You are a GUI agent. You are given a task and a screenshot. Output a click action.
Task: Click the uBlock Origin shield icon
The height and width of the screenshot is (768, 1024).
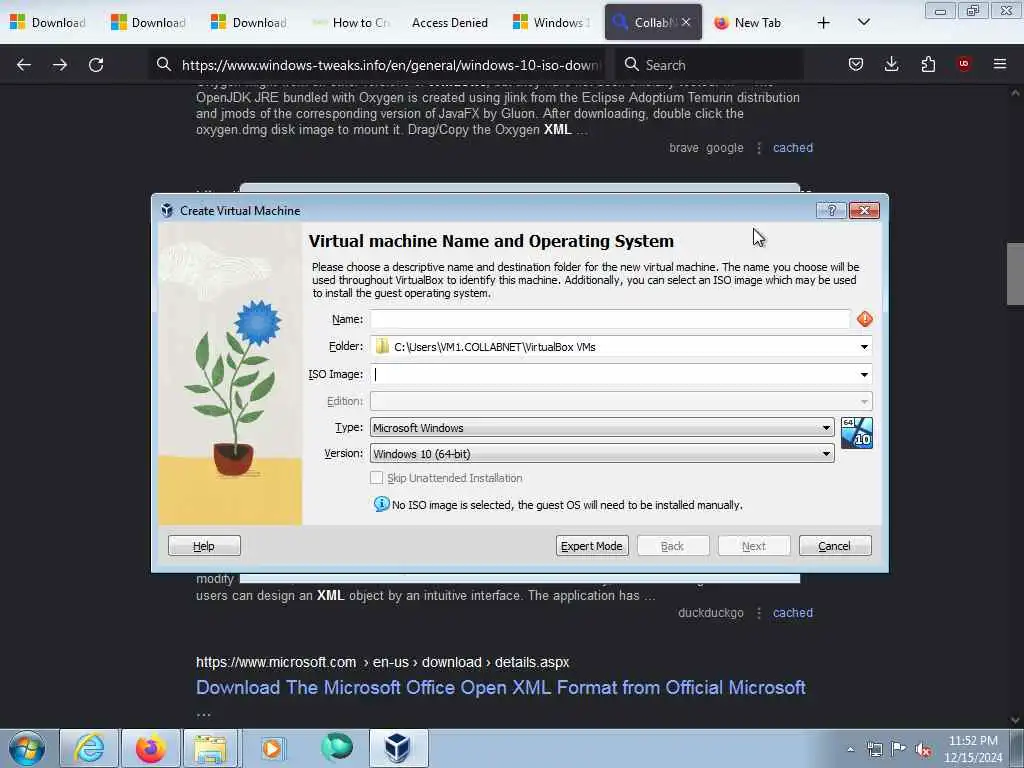point(963,64)
